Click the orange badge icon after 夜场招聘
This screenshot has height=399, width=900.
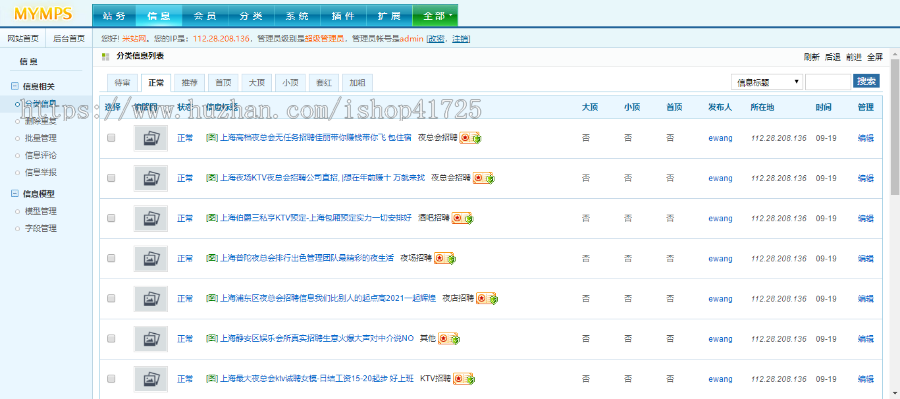click(x=445, y=258)
